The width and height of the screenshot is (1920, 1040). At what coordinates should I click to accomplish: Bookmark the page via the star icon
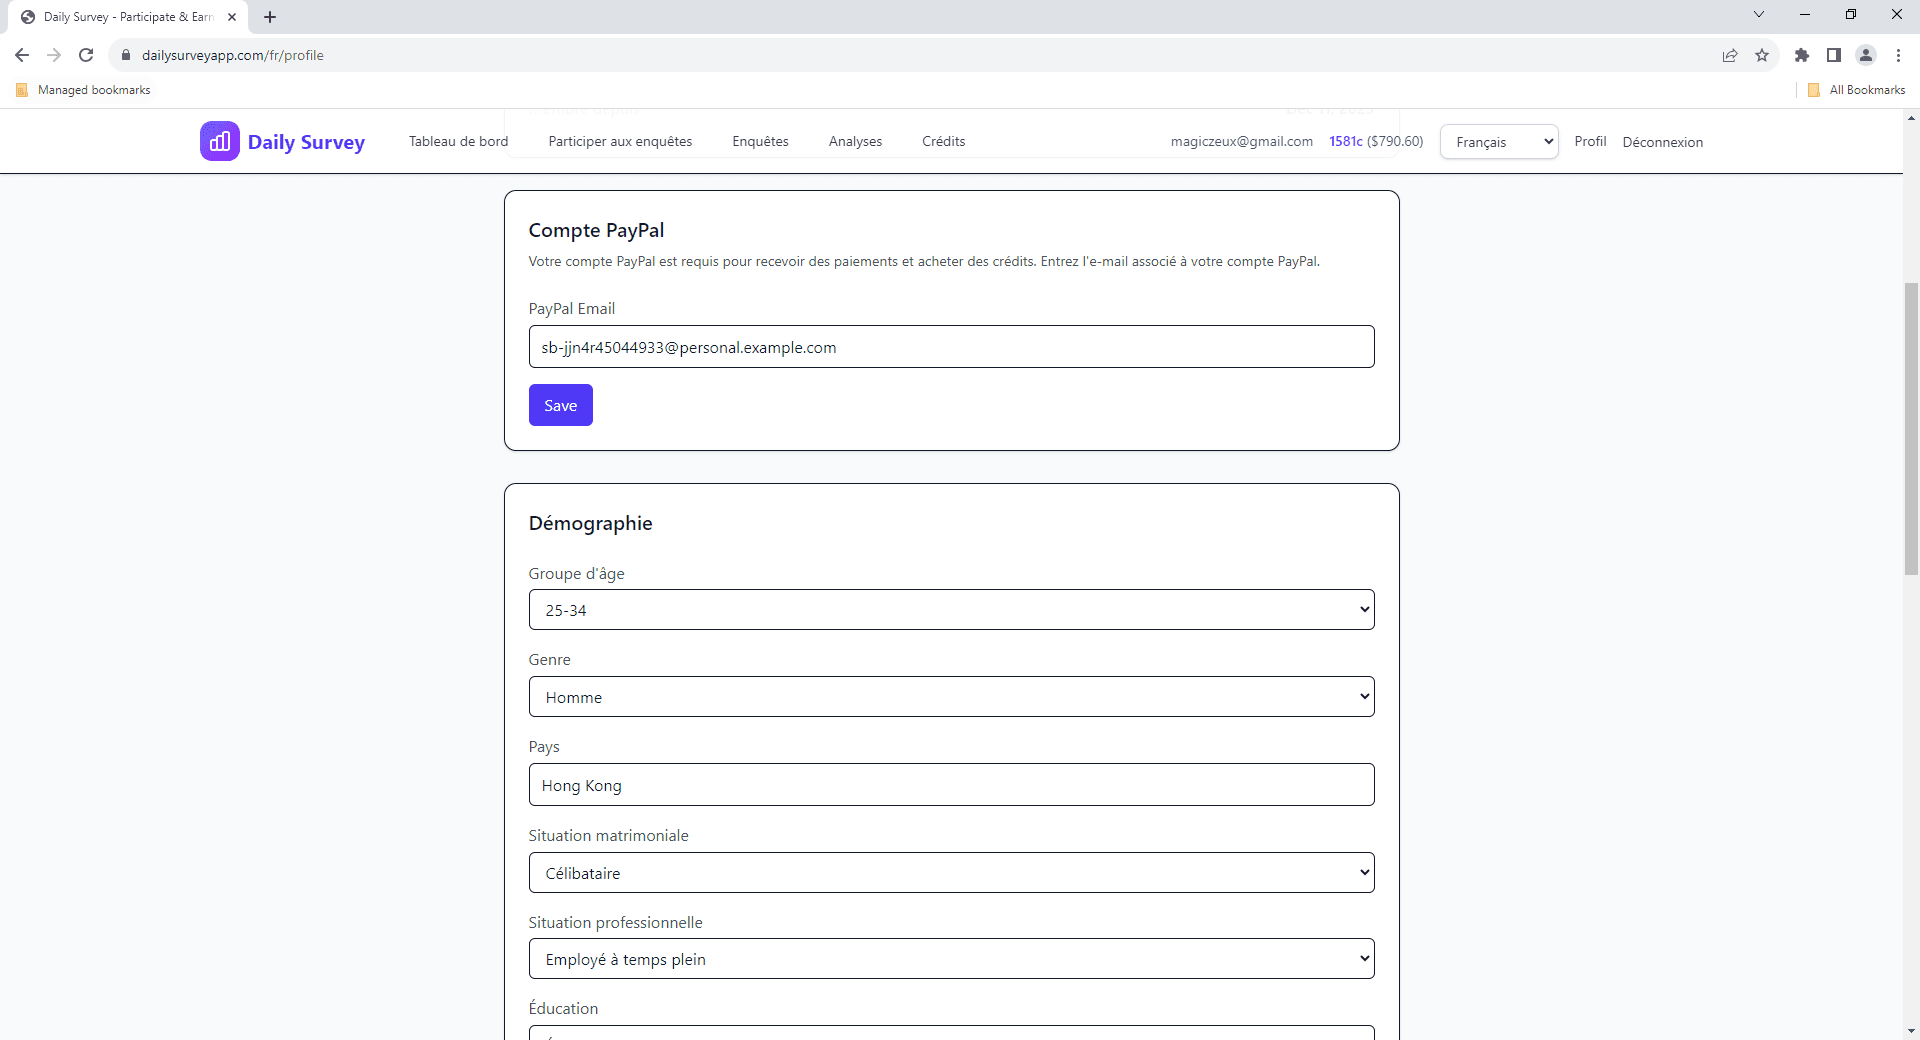(x=1763, y=56)
